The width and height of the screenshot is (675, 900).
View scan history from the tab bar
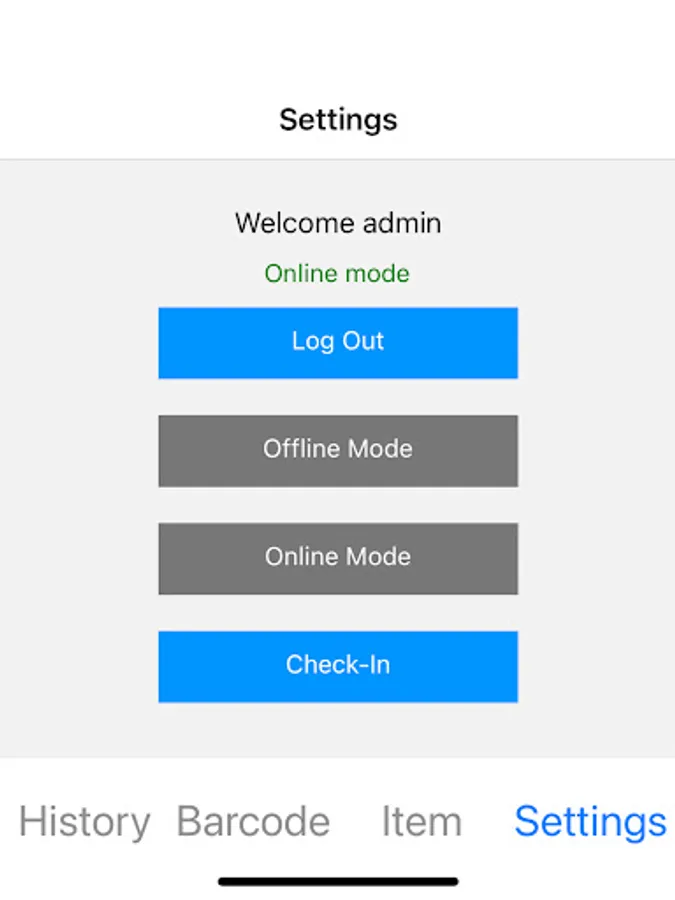85,822
